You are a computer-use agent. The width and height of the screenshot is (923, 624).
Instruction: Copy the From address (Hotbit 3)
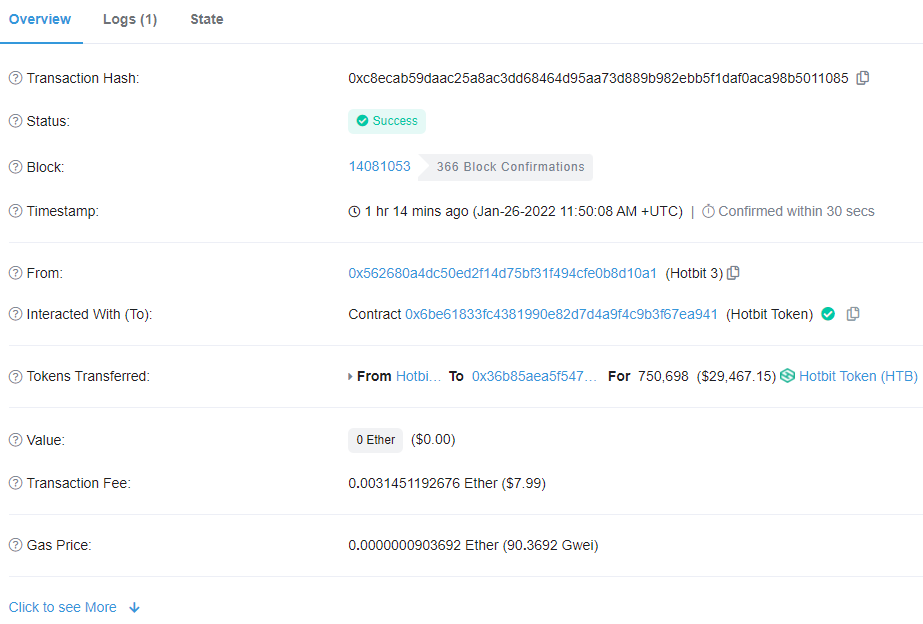pyautogui.click(x=733, y=273)
